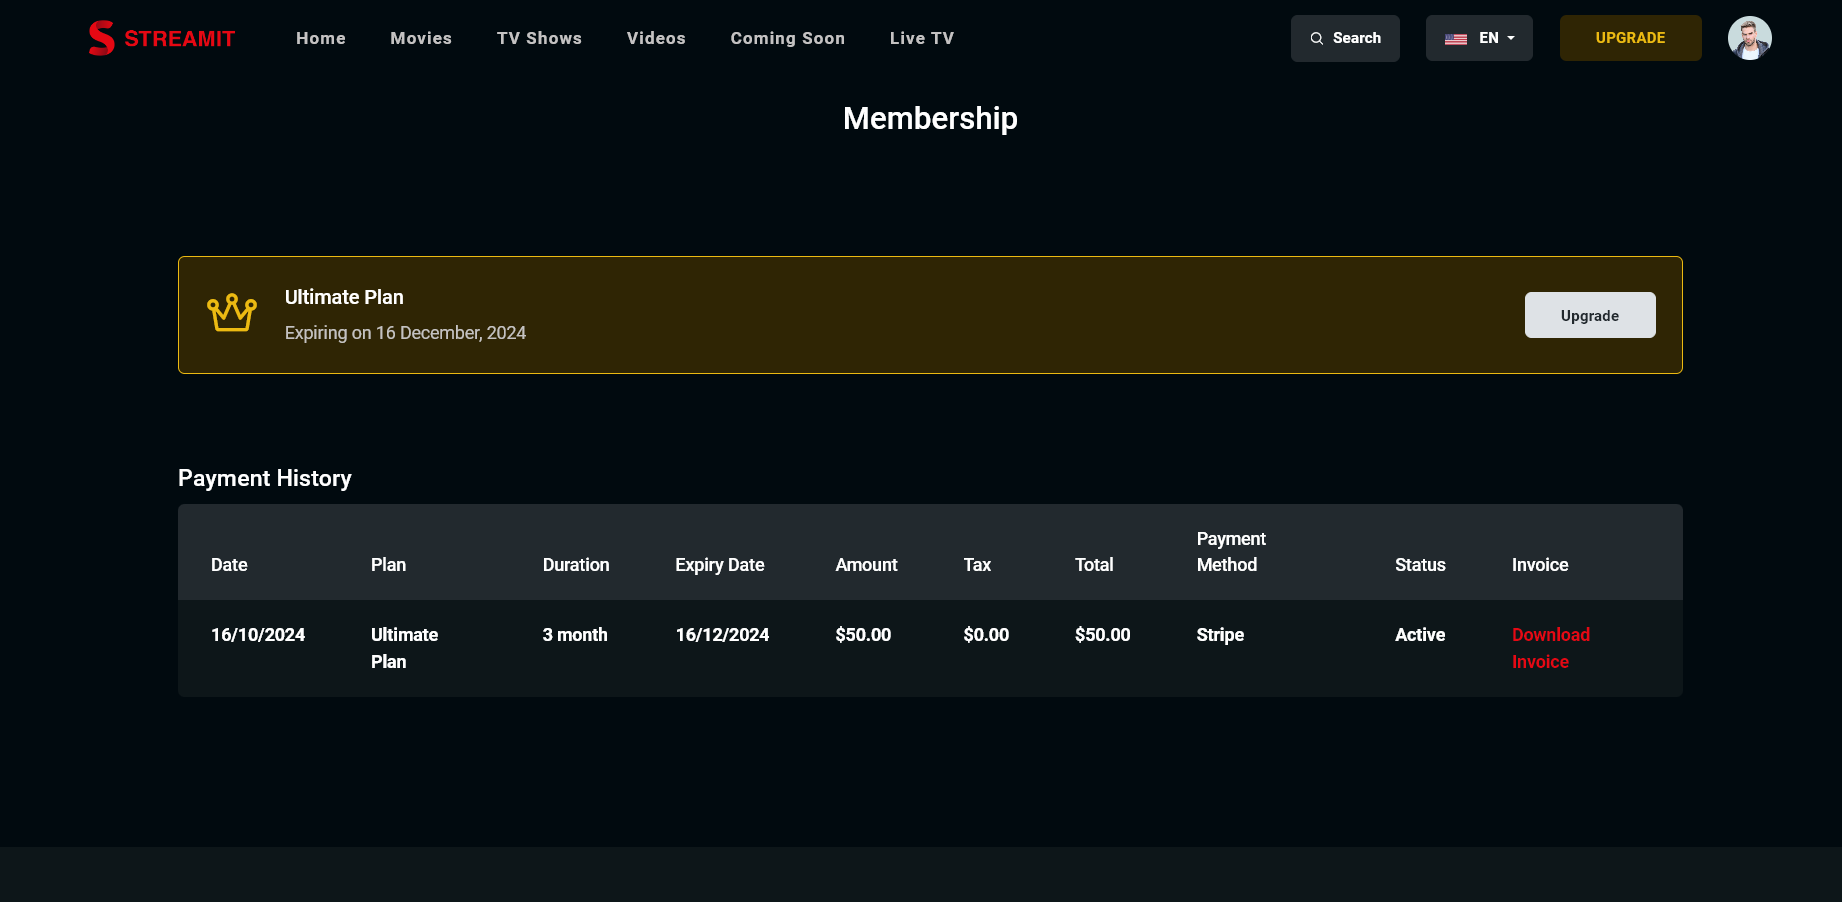
Task: Expand the language selector chevron
Action: point(1511,38)
